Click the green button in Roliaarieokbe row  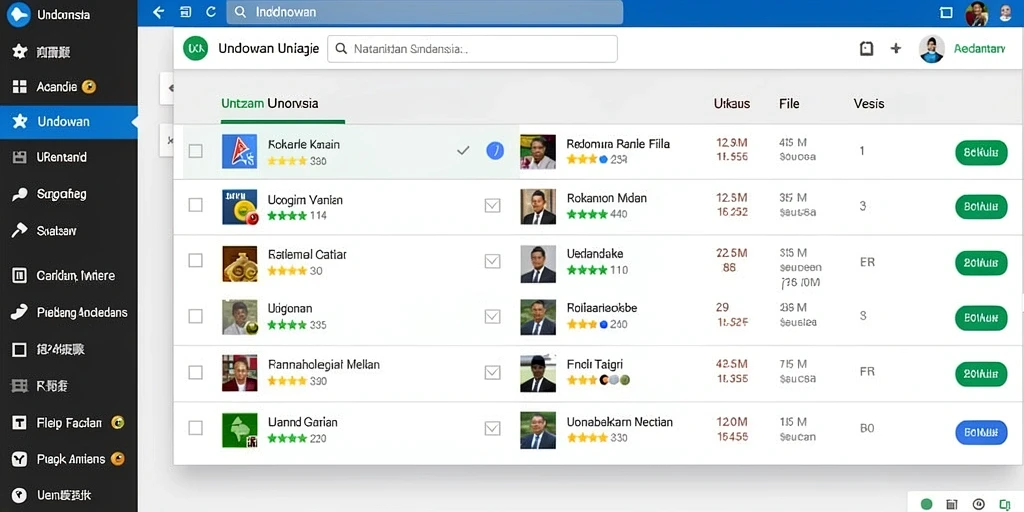(981, 319)
